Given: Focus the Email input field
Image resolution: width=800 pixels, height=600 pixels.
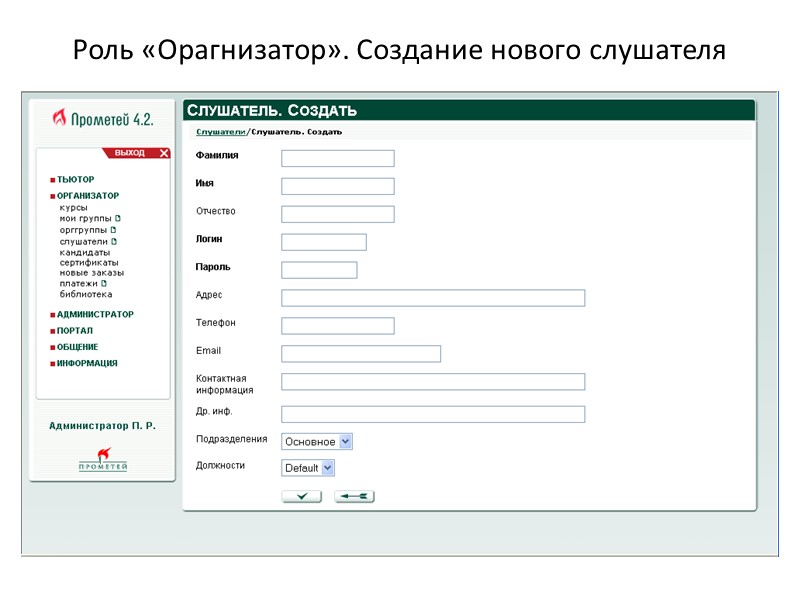Looking at the screenshot, I should coord(361,354).
